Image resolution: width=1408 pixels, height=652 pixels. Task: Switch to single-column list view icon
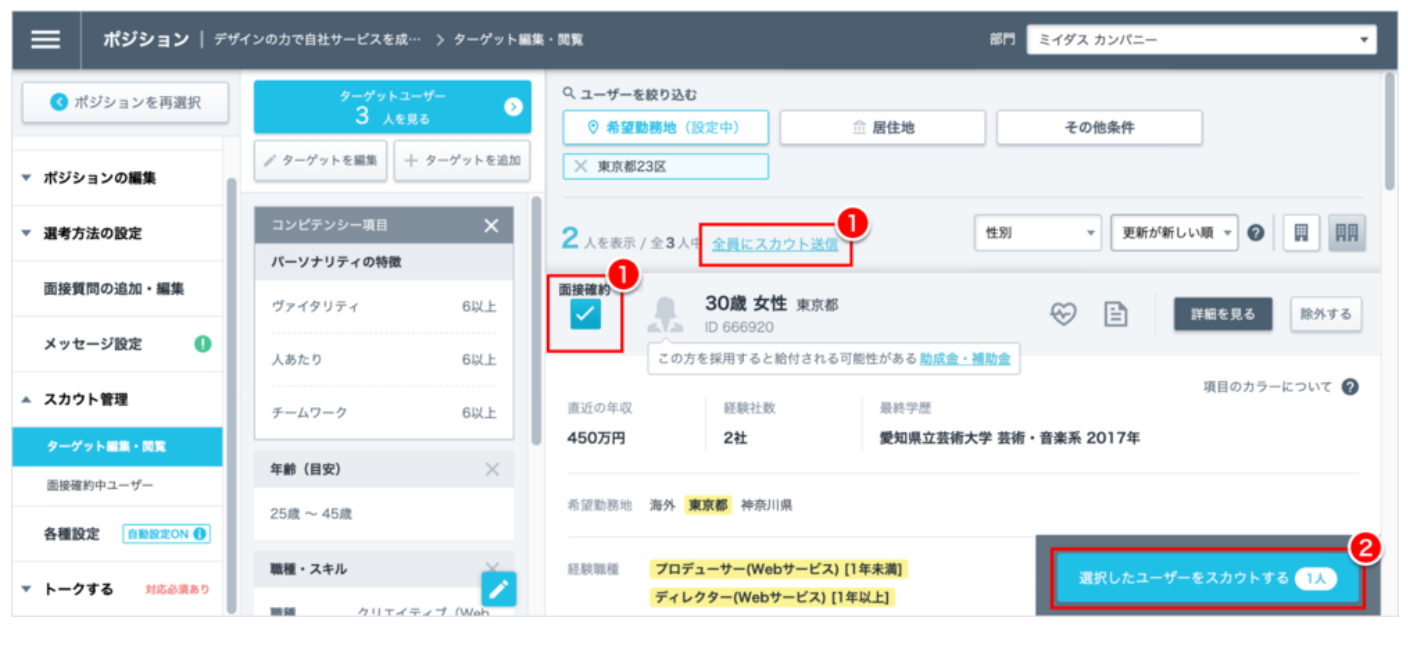click(1301, 233)
